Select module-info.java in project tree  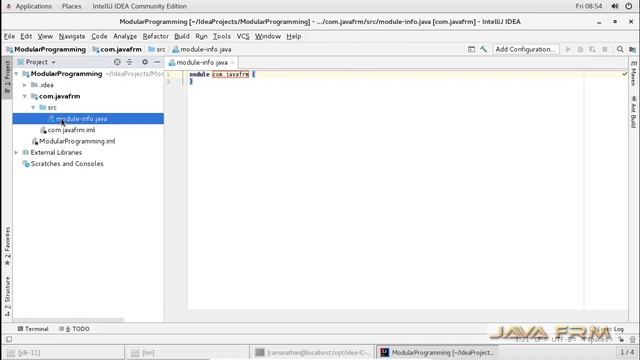[x=88, y=118]
